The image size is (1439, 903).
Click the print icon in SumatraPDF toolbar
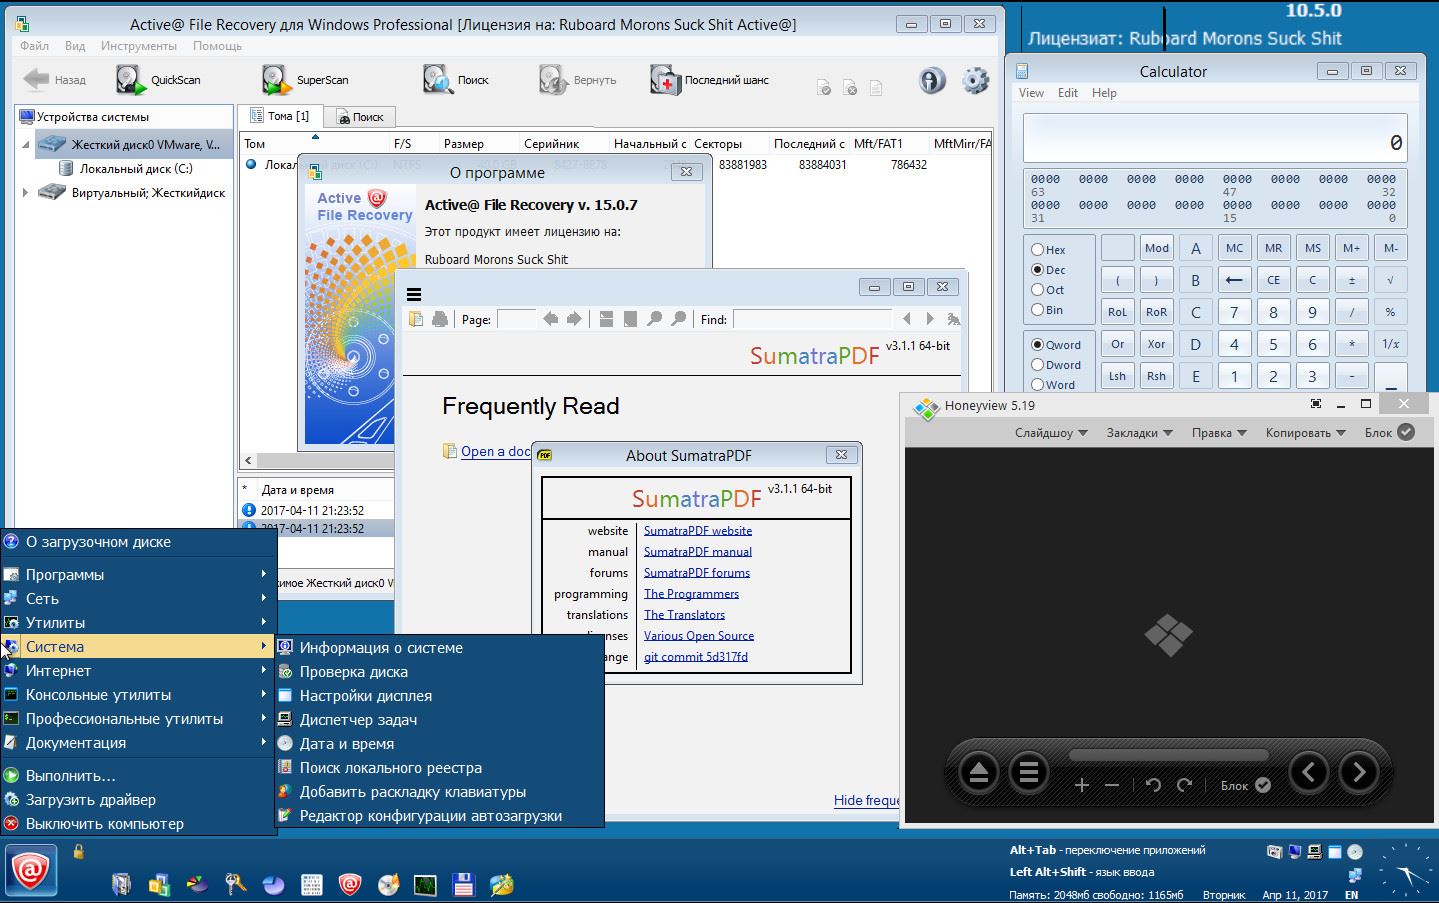click(x=440, y=319)
